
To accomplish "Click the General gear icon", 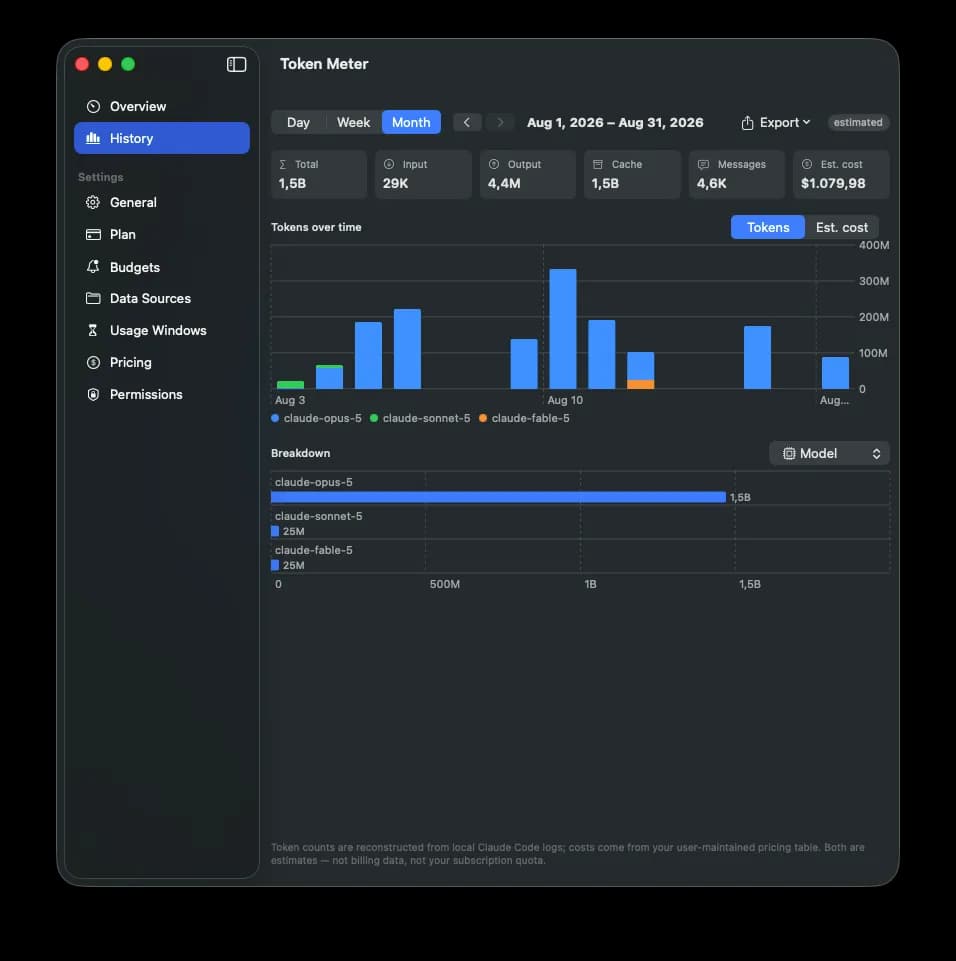I will tap(93, 202).
